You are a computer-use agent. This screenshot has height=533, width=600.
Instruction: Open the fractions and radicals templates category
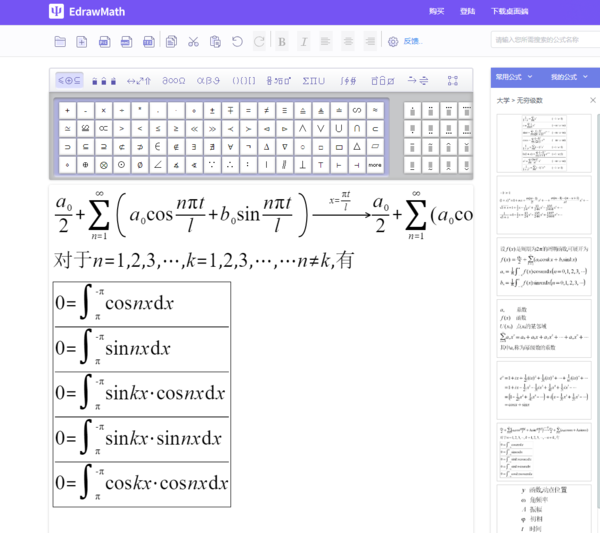pos(279,81)
